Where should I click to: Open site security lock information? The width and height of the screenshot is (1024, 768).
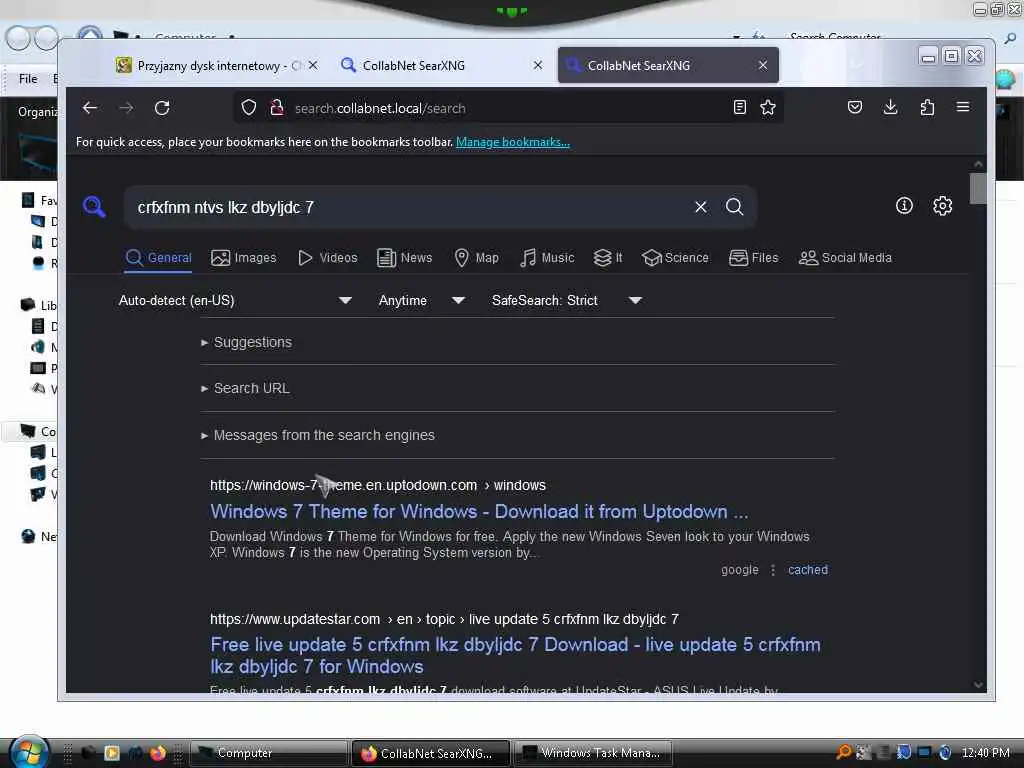277,108
